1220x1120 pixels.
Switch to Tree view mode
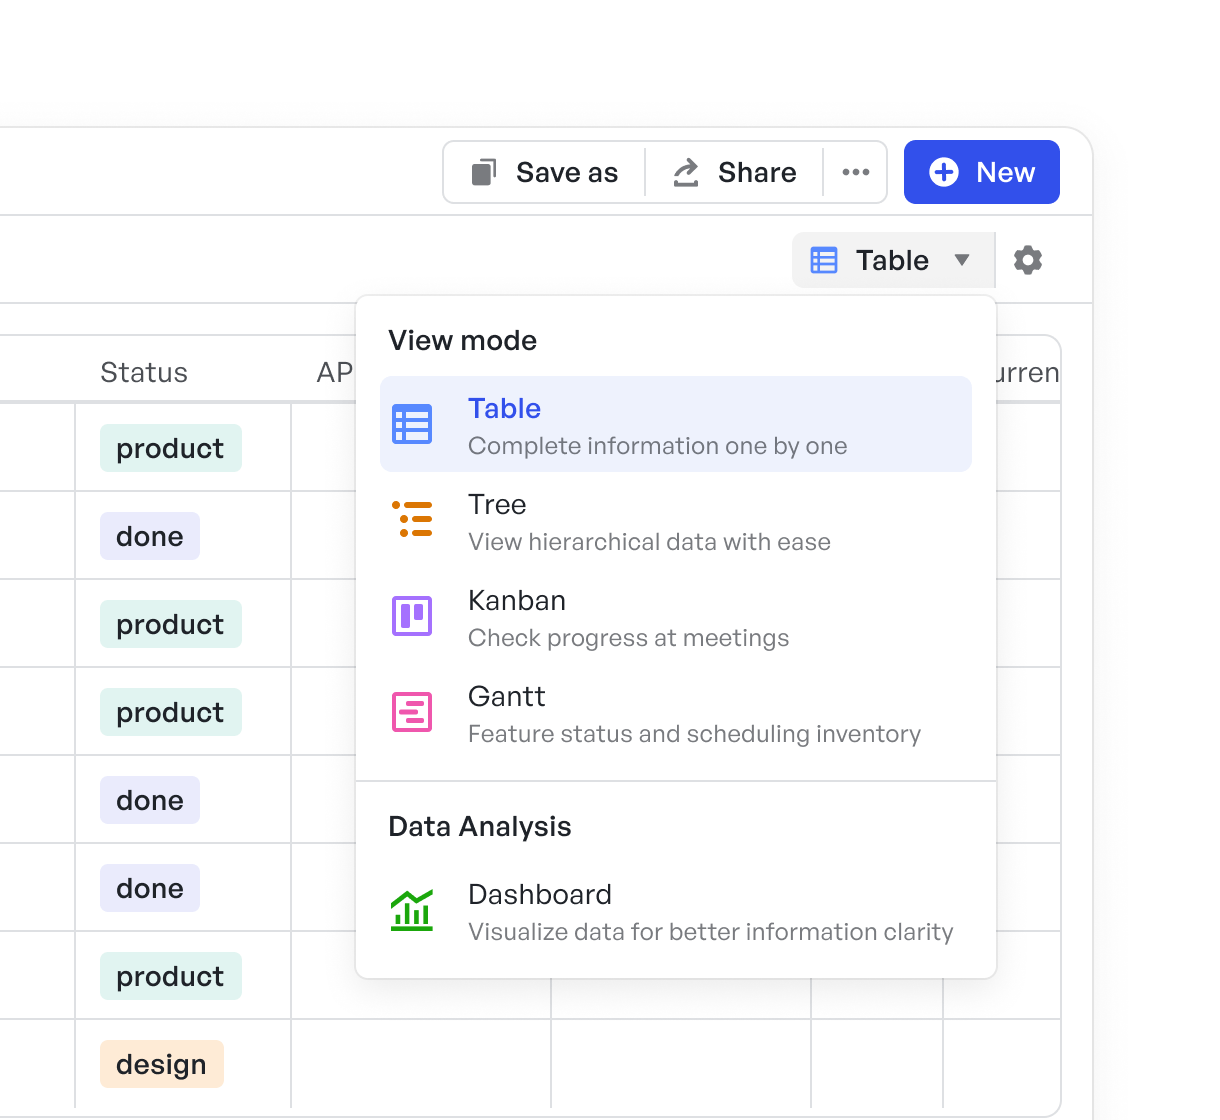tap(676, 520)
